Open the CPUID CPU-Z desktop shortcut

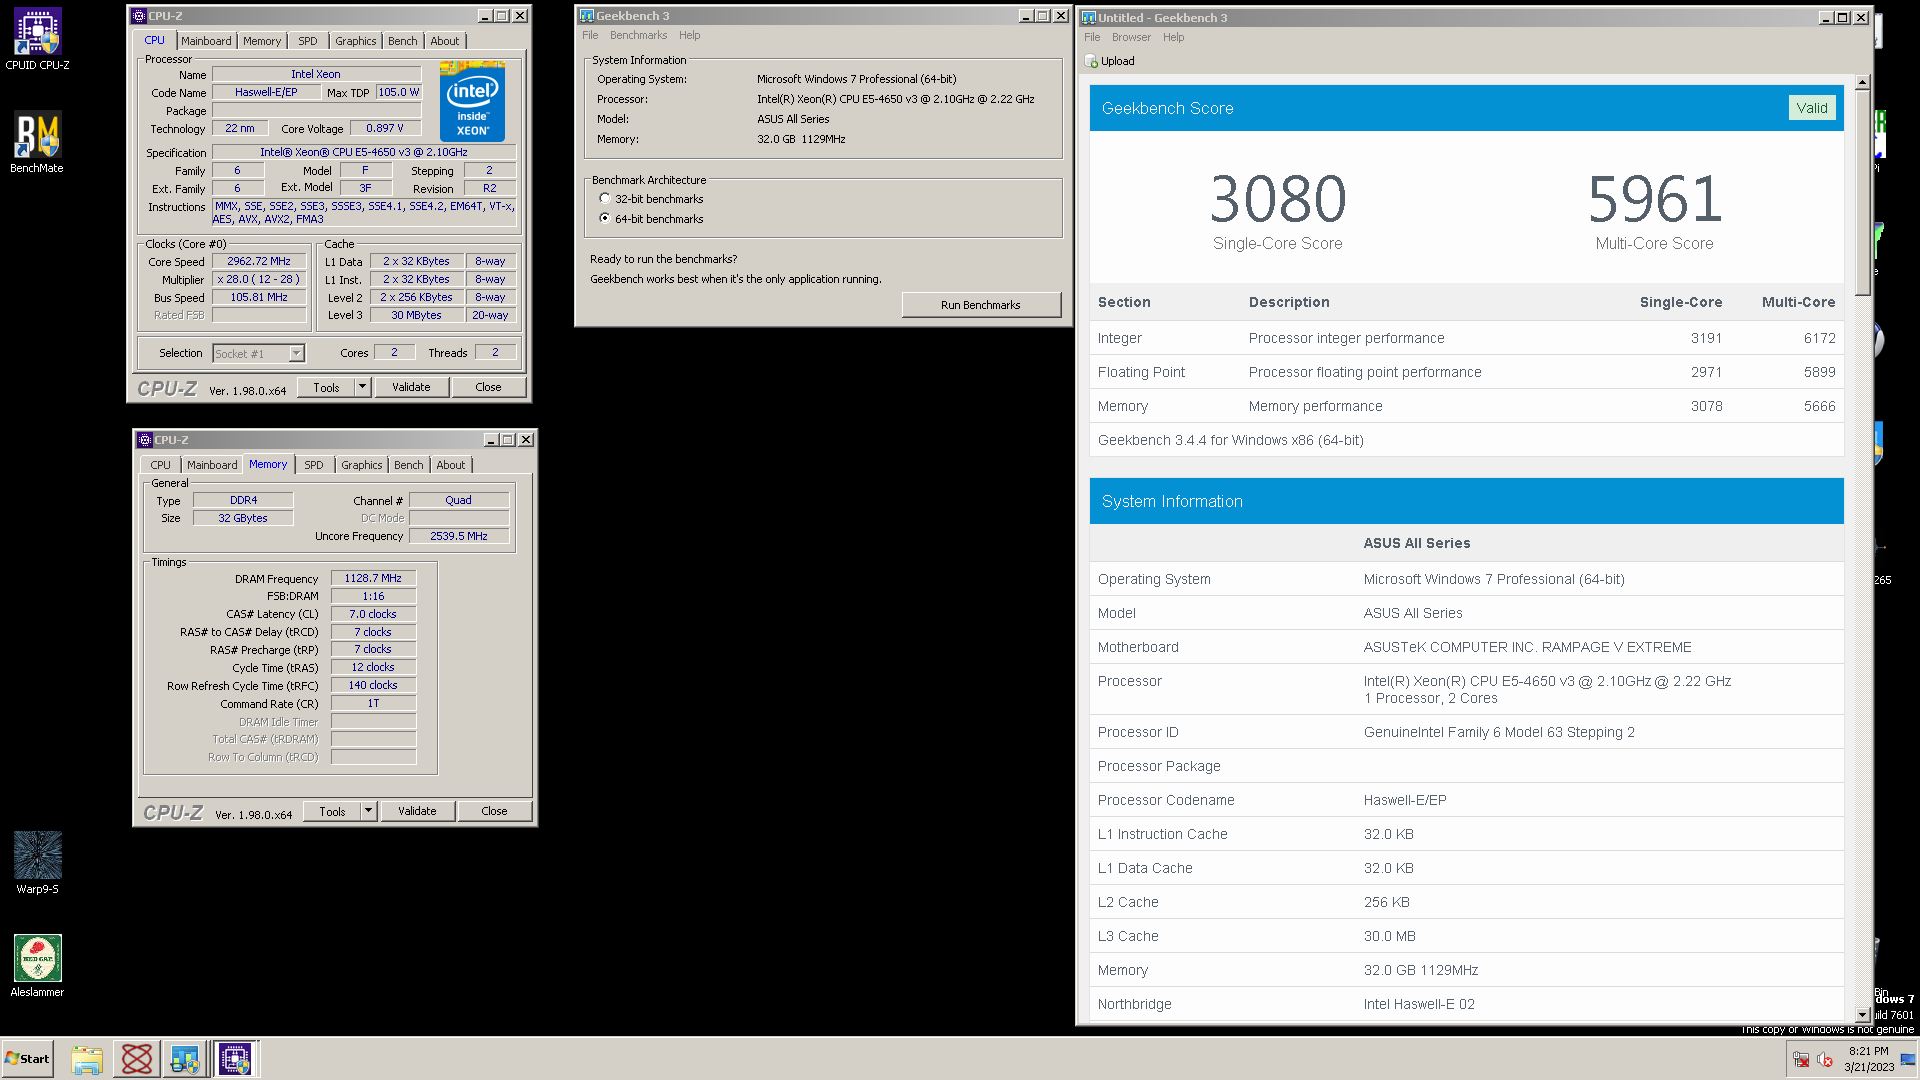click(37, 40)
